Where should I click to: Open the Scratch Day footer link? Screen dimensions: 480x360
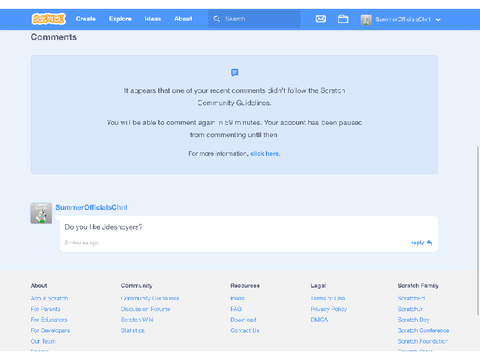click(x=414, y=320)
